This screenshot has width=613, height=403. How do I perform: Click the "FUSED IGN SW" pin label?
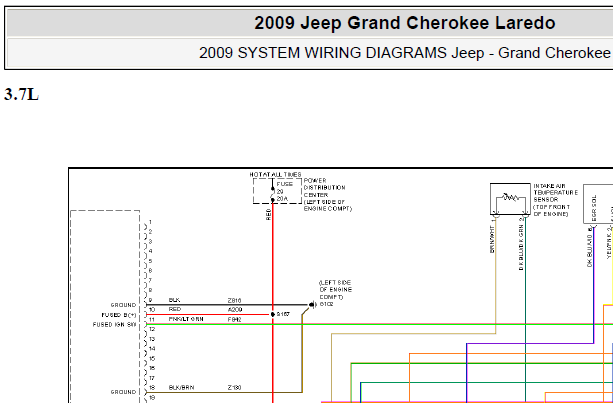(x=115, y=324)
